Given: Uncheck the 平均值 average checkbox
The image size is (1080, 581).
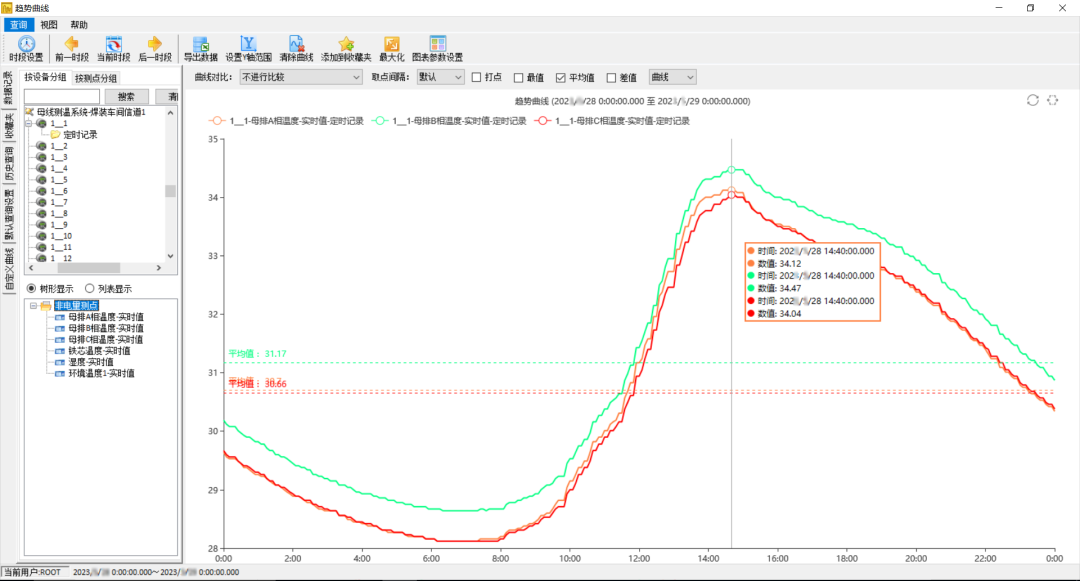Looking at the screenshot, I should pos(561,77).
